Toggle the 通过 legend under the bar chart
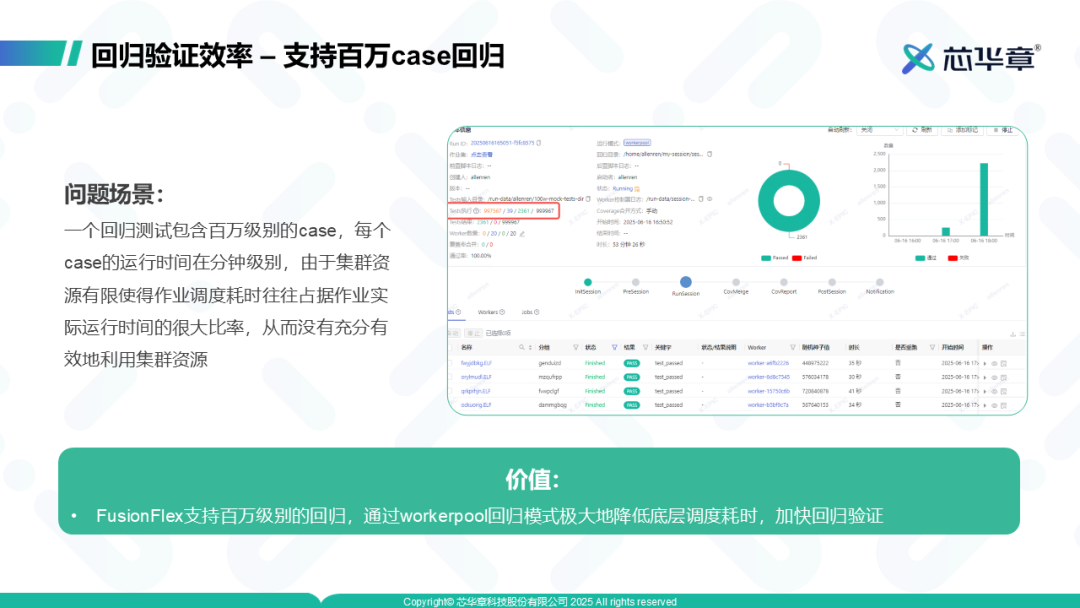Viewport: 1080px width, 608px height. pyautogui.click(x=926, y=258)
